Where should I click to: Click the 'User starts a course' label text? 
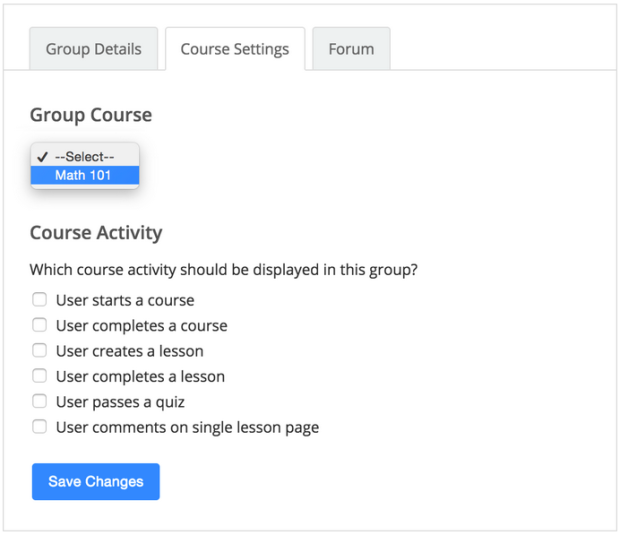pyautogui.click(x=125, y=301)
